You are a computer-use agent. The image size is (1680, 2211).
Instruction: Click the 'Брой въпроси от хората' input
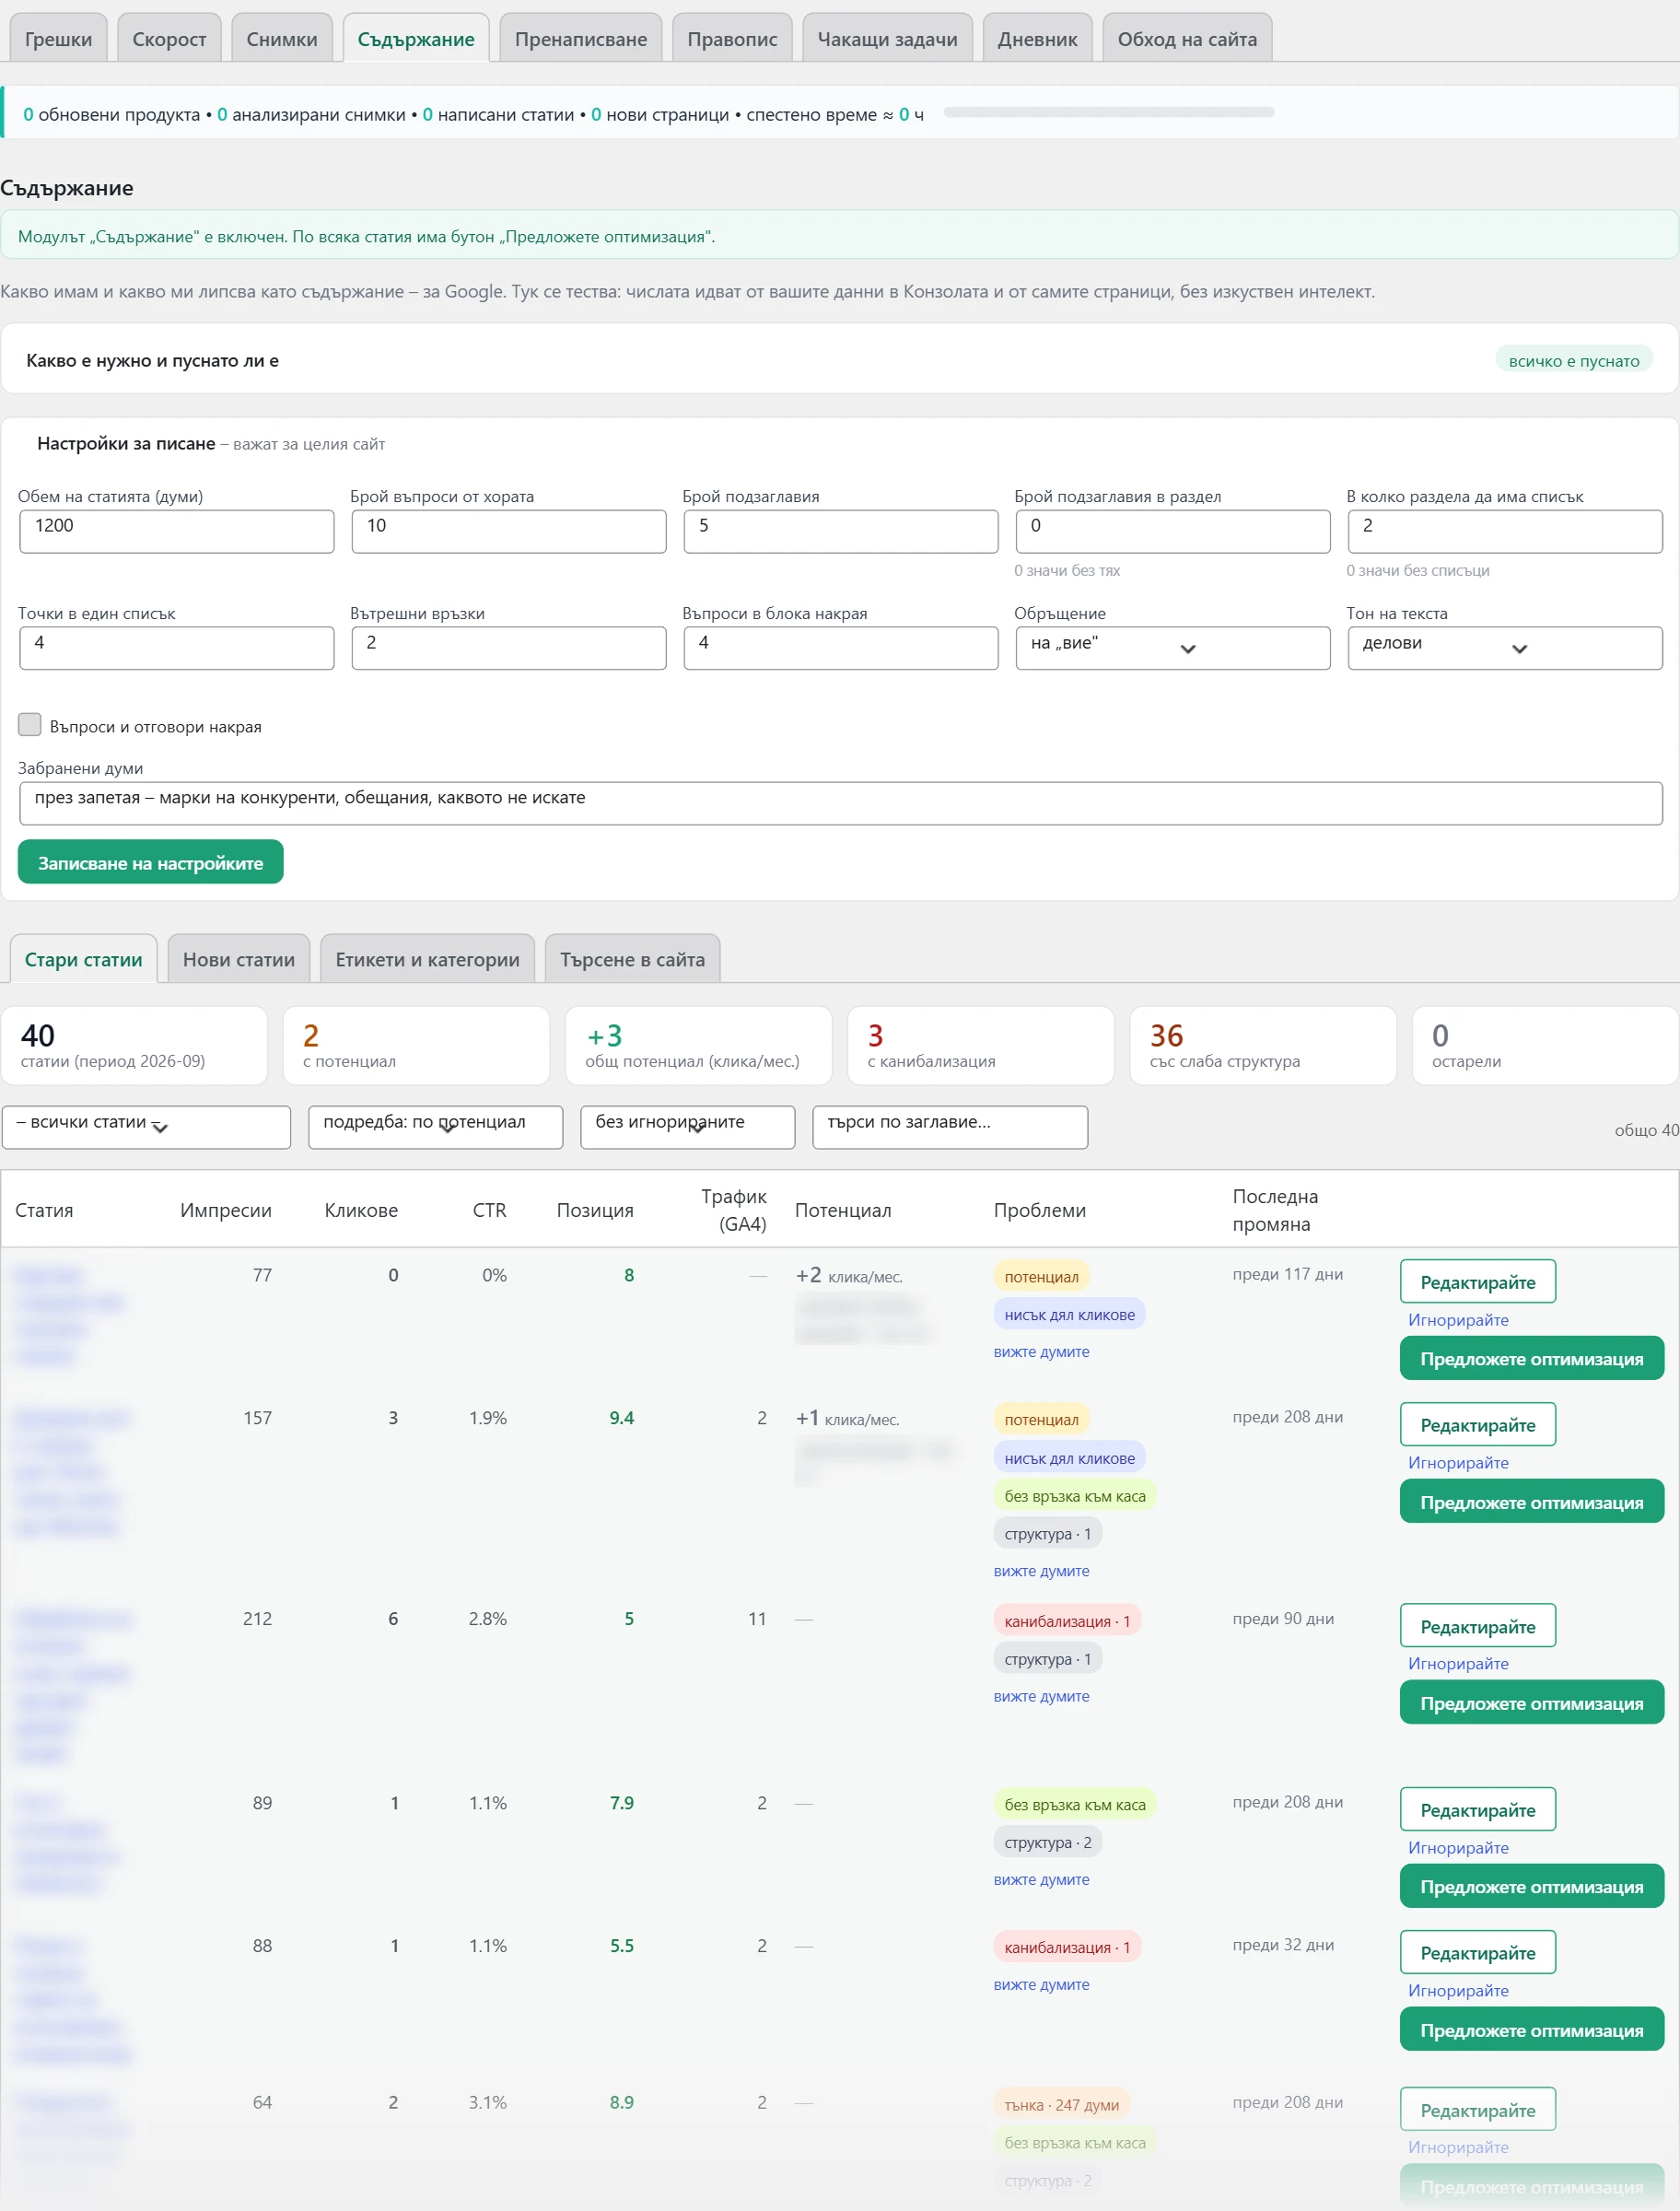(x=509, y=531)
